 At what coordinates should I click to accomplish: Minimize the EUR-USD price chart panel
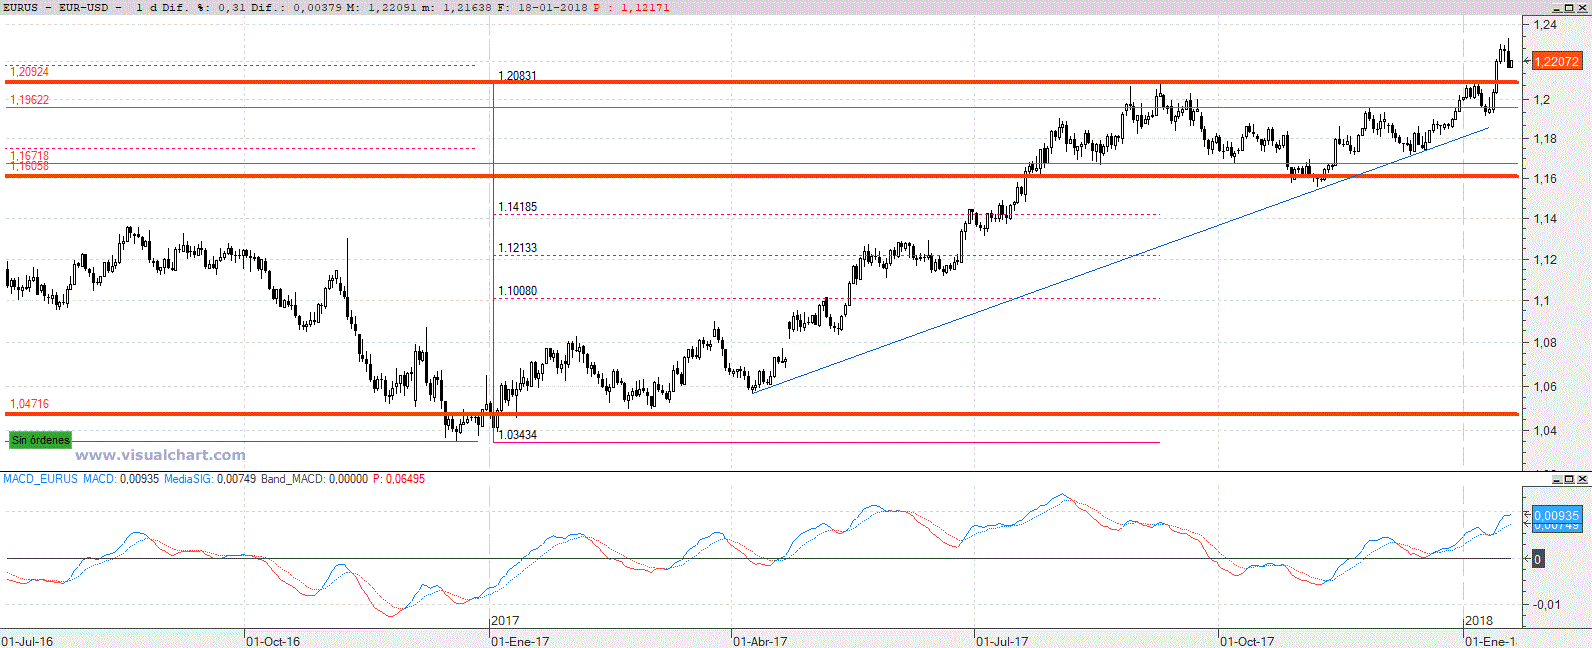1558,7
